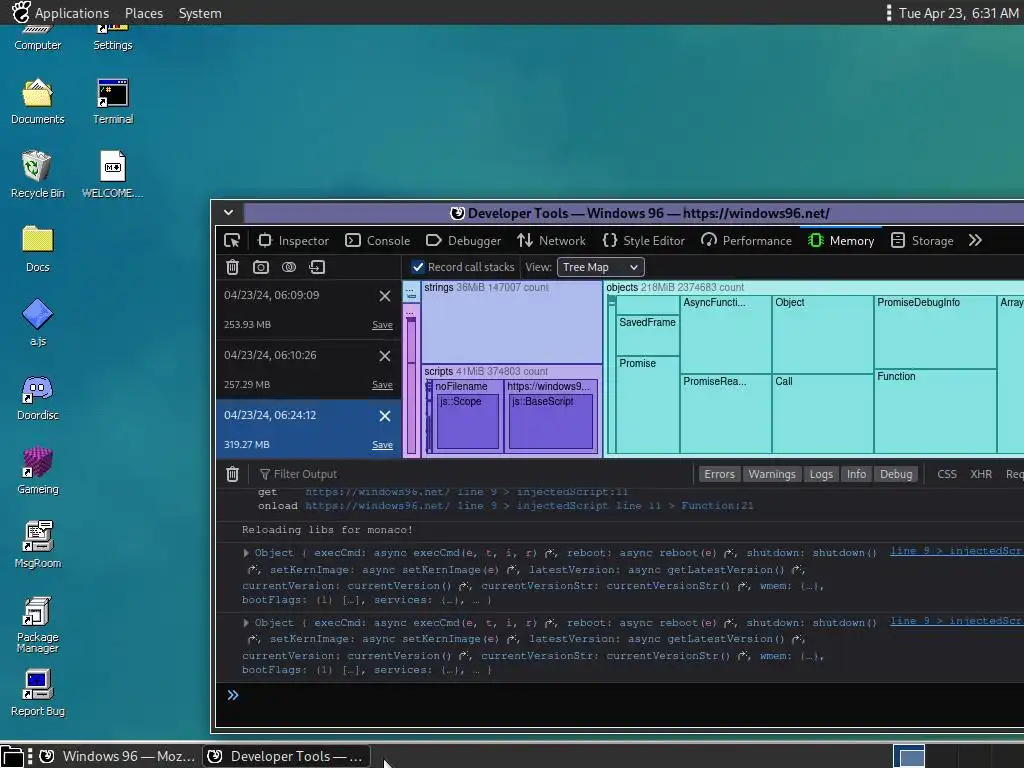Delete the 06:24:12 snapshot
This screenshot has width=1024, height=768.
tap(385, 416)
